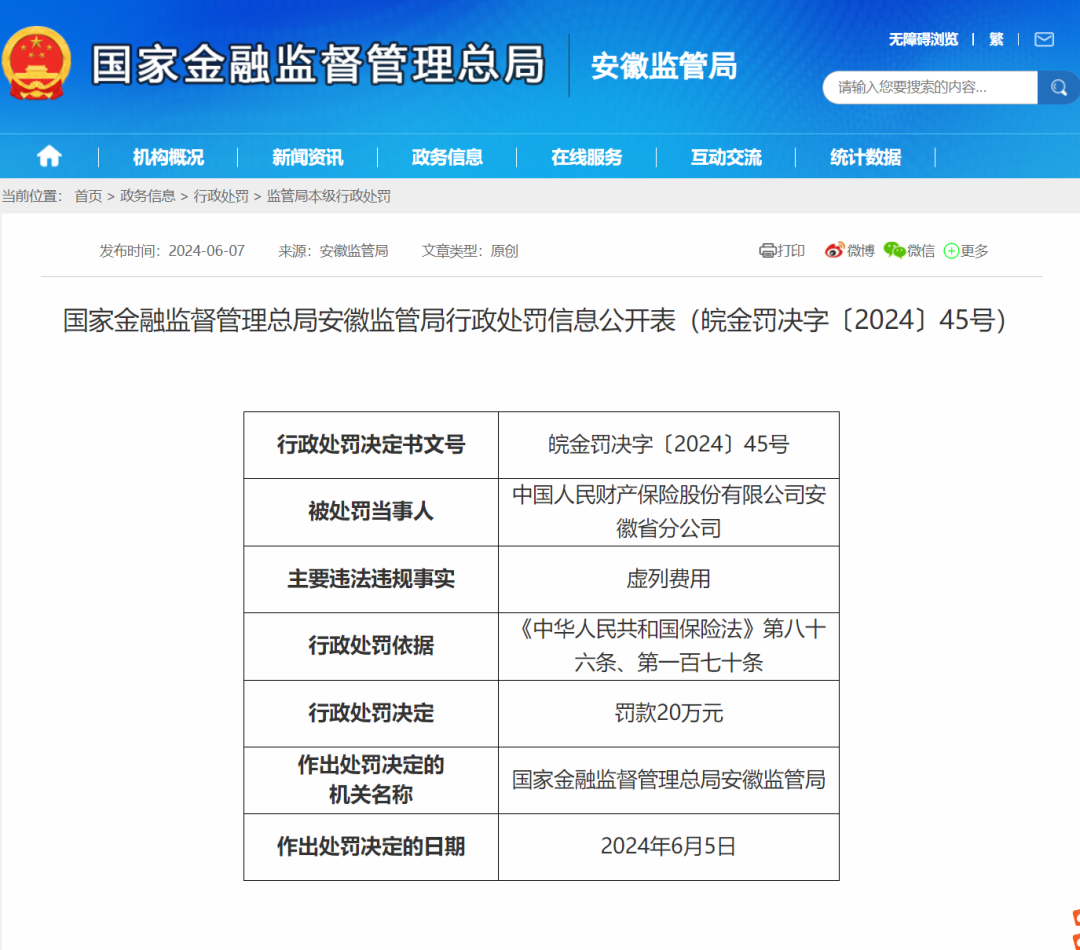Click 监管局本级行政处罚 breadcrumb link
Image resolution: width=1080 pixels, height=950 pixels.
(x=329, y=196)
